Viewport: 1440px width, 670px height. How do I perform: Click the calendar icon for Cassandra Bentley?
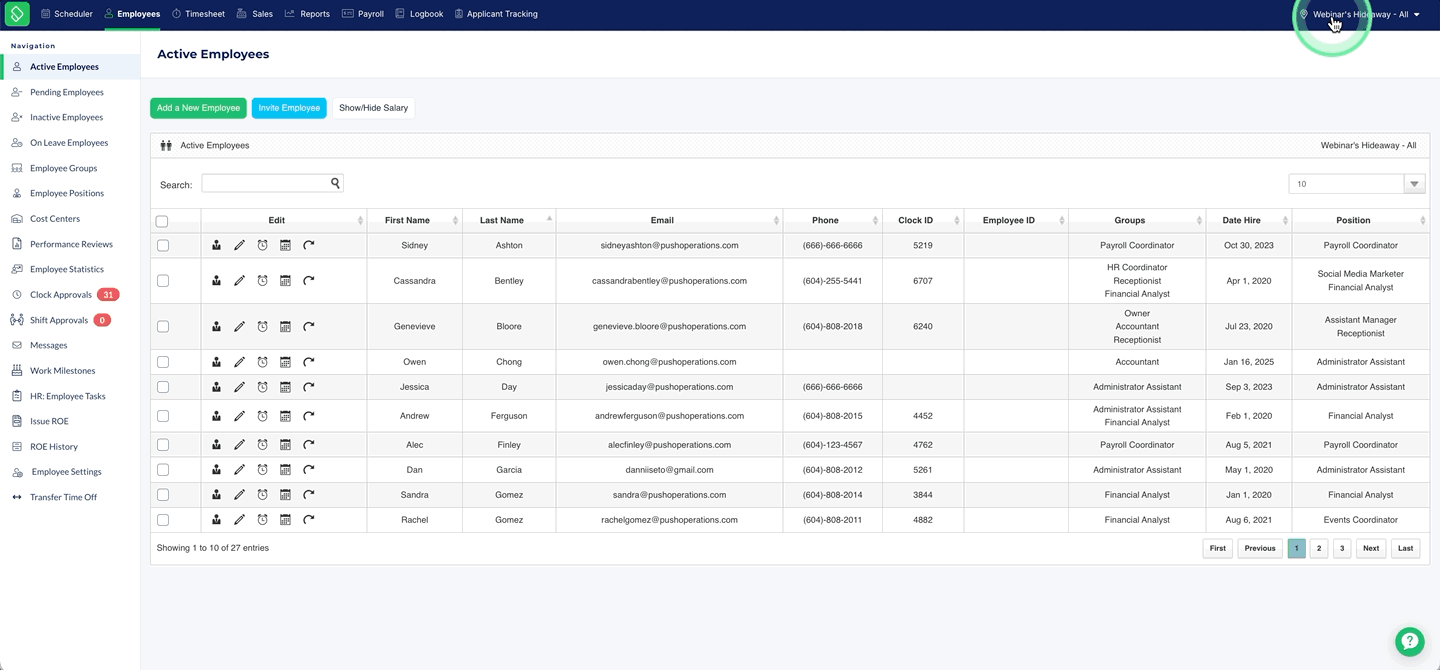[x=285, y=281]
